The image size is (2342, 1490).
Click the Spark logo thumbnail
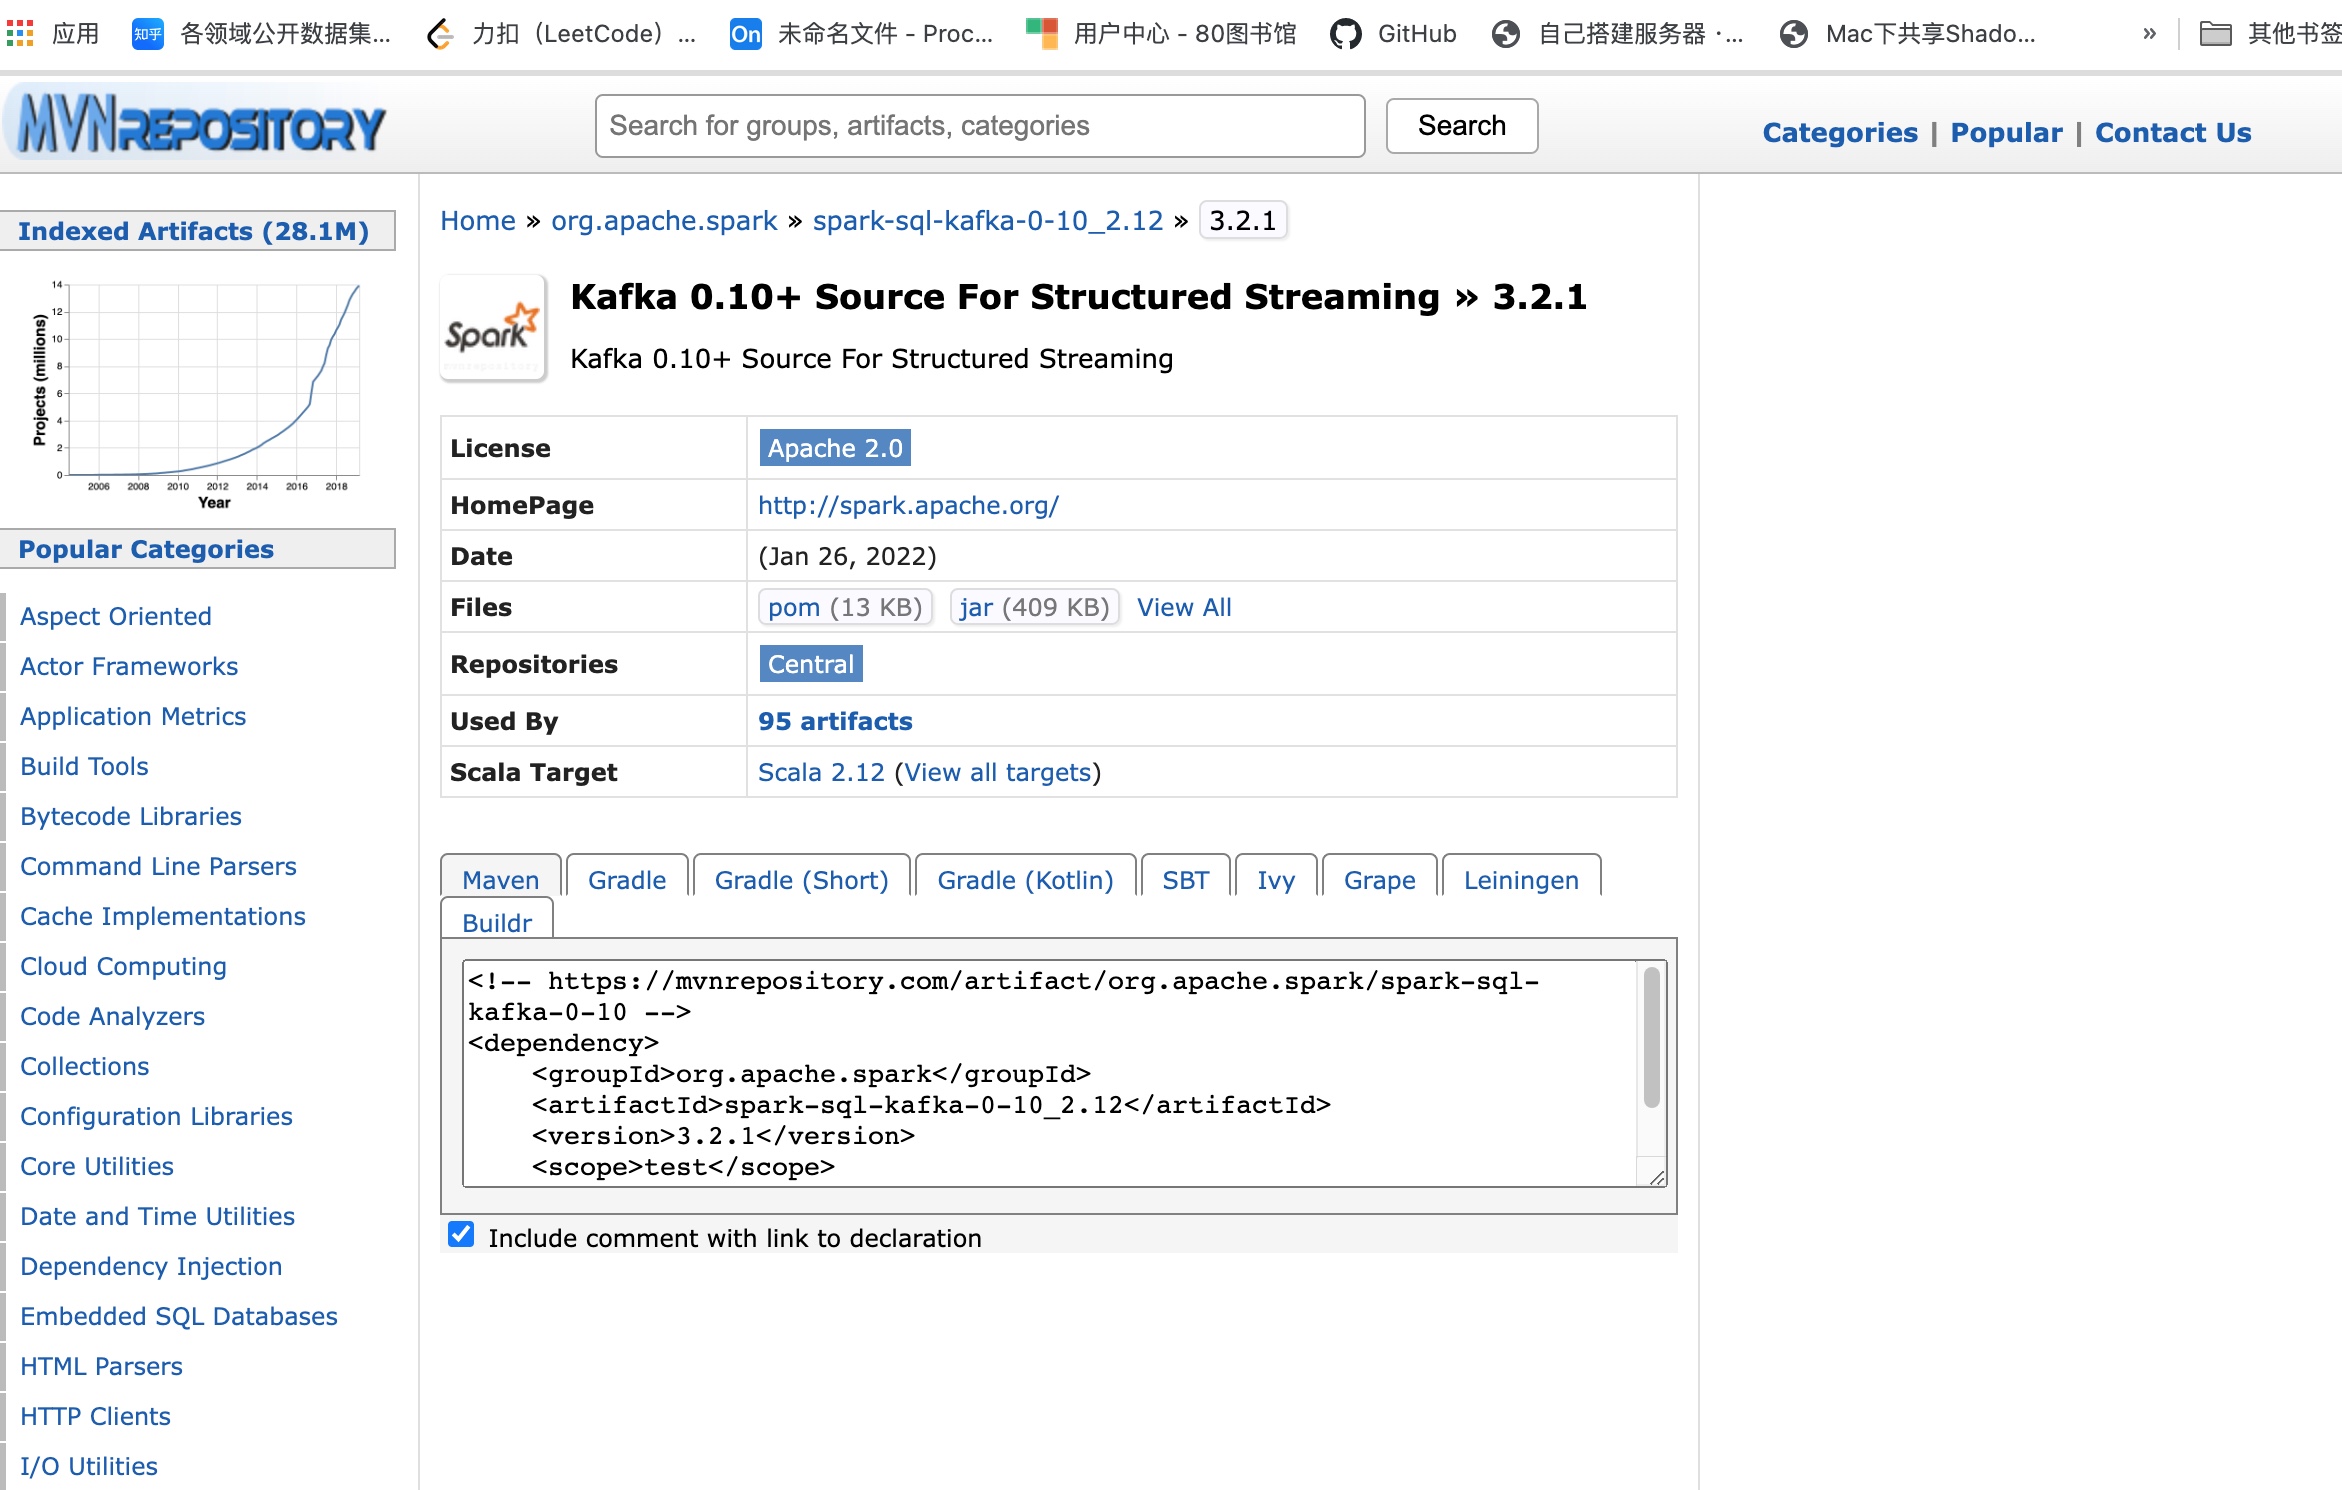(x=493, y=328)
